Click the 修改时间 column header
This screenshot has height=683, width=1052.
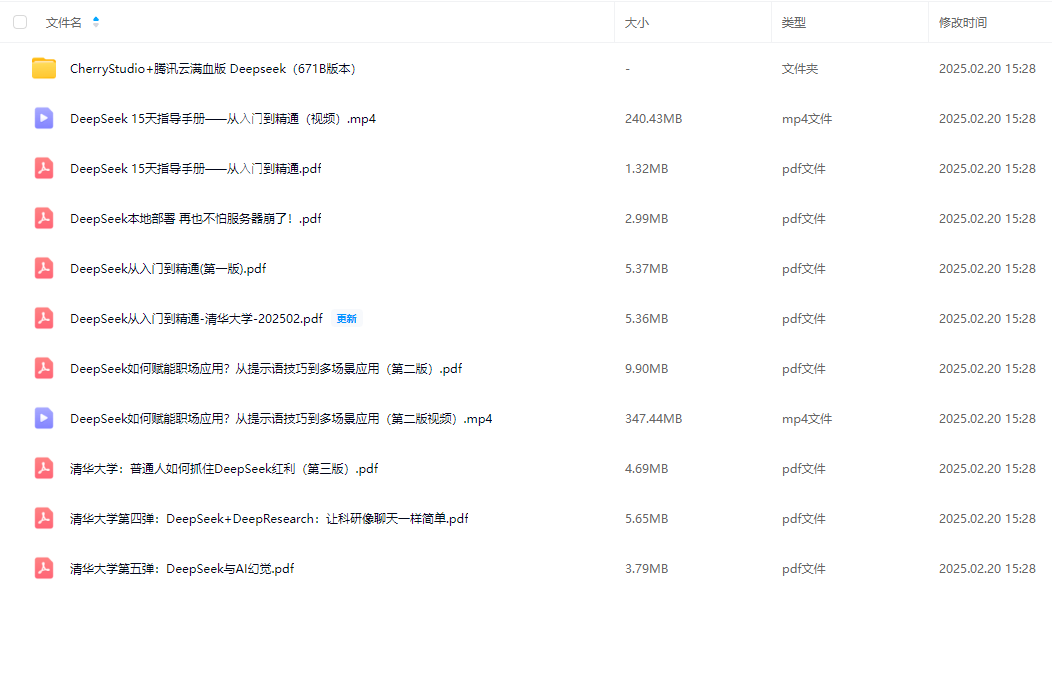pos(963,22)
